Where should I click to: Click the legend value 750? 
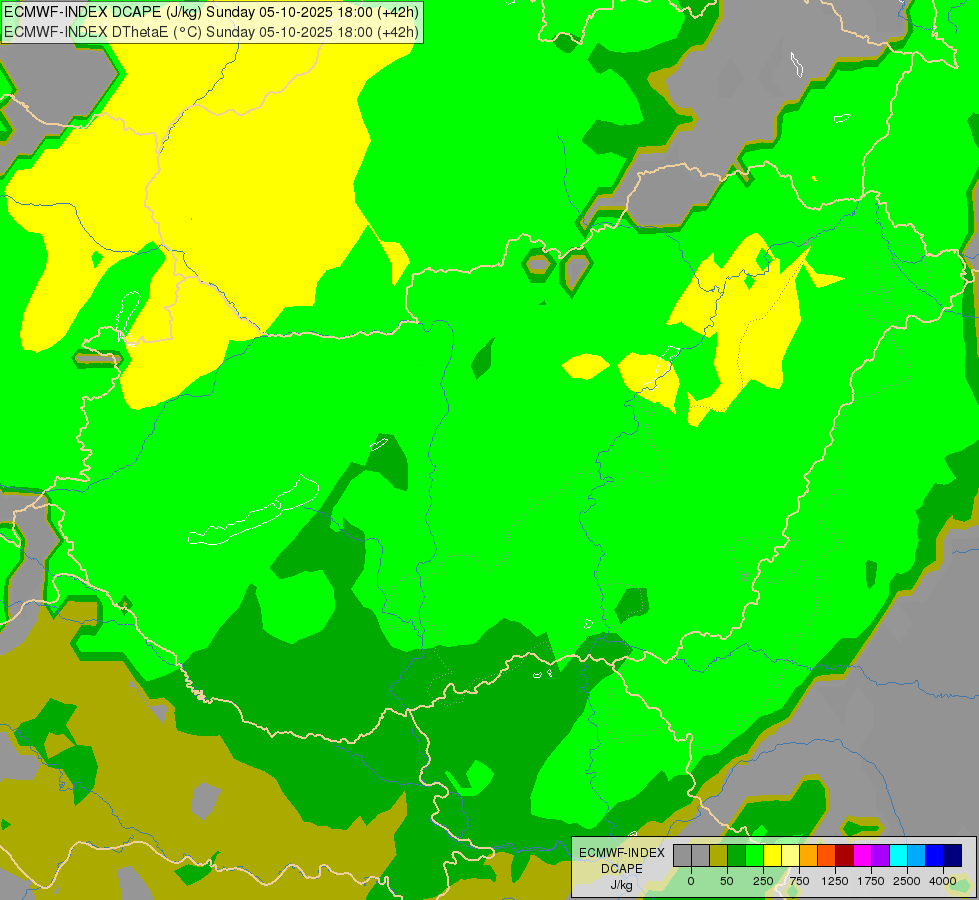tap(799, 881)
